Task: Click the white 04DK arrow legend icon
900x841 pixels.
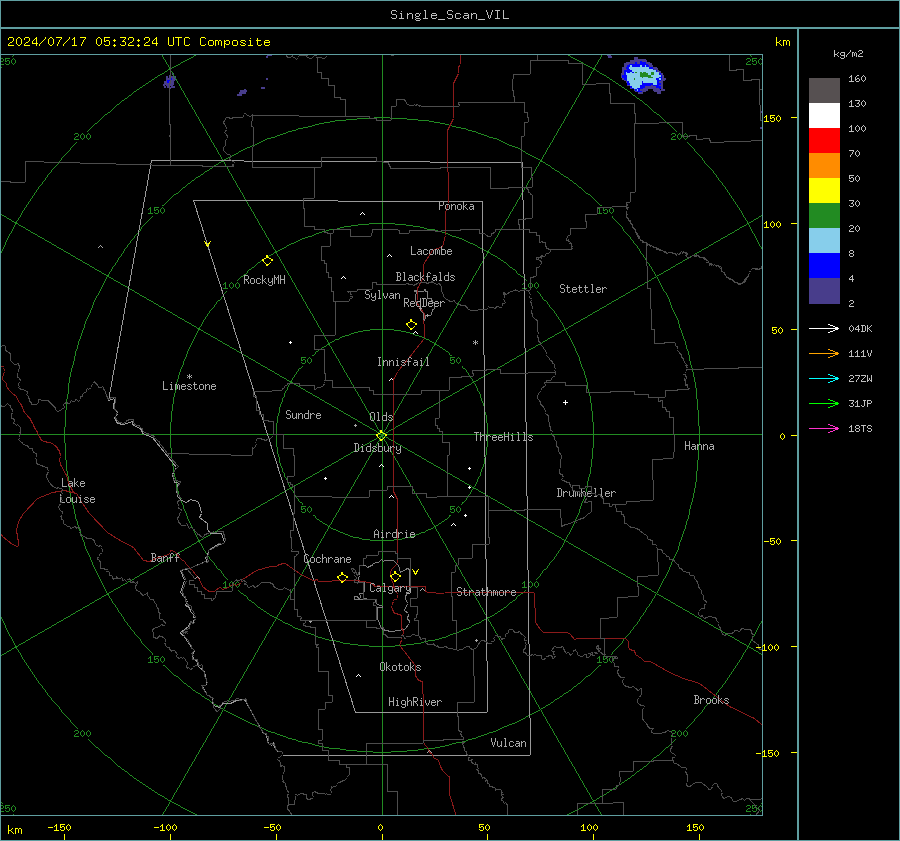Action: tap(824, 328)
